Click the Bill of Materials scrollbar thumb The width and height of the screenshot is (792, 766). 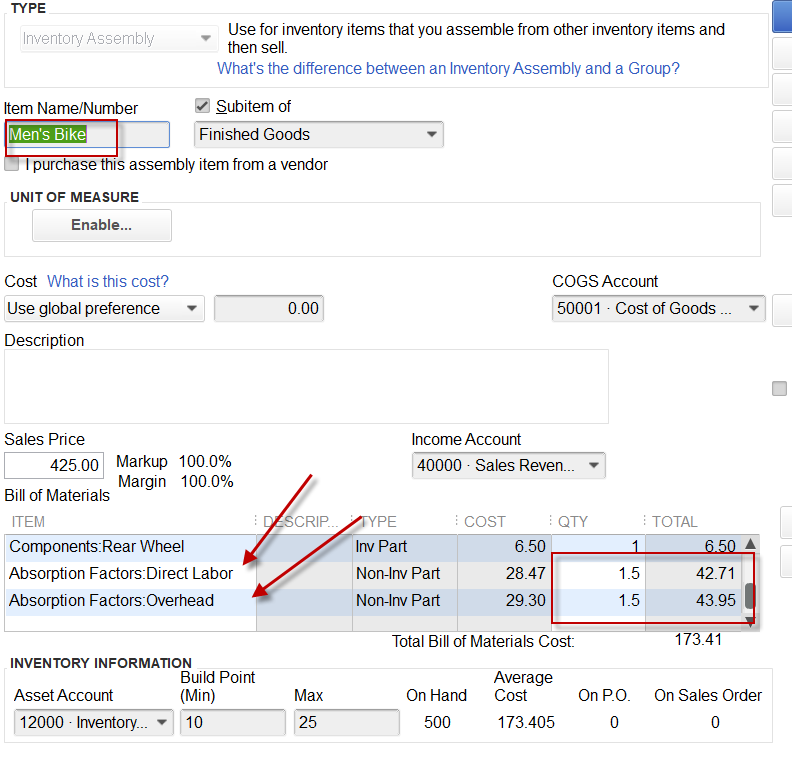(x=751, y=596)
